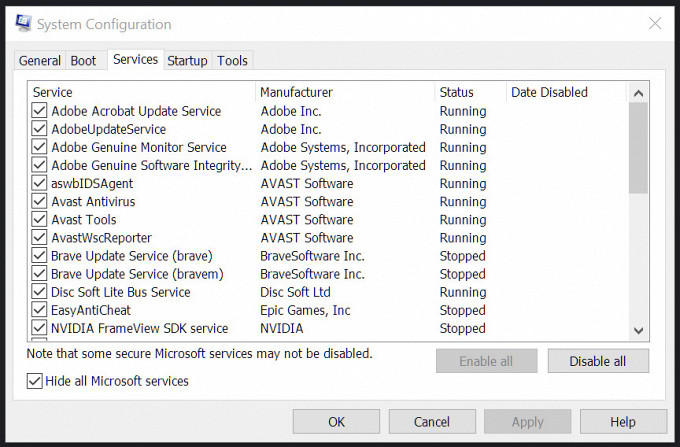Confirm changes with the OK button
Image resolution: width=680 pixels, height=447 pixels.
[x=336, y=422]
